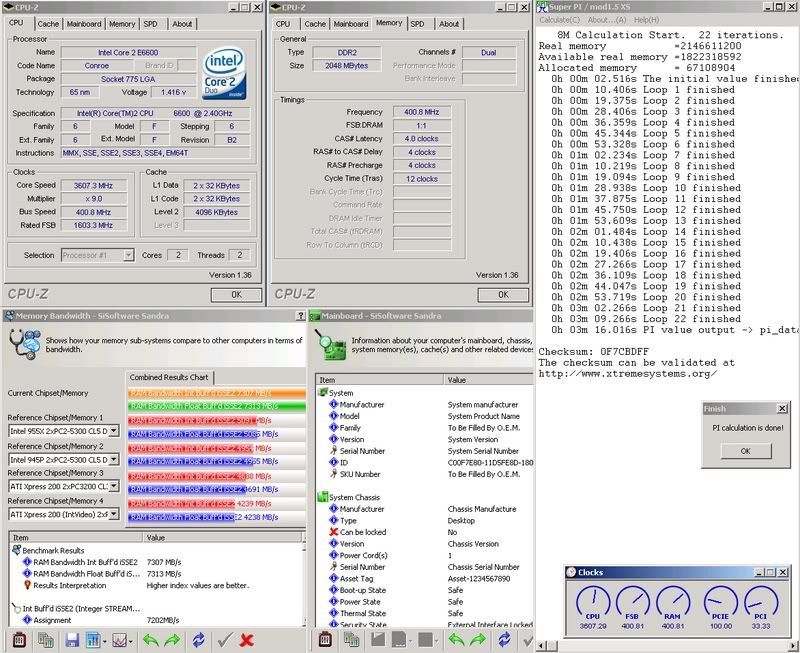Screen dimensions: 800x653
Task: Click the PCIE gauge in Clocks window
Action: (x=720, y=604)
